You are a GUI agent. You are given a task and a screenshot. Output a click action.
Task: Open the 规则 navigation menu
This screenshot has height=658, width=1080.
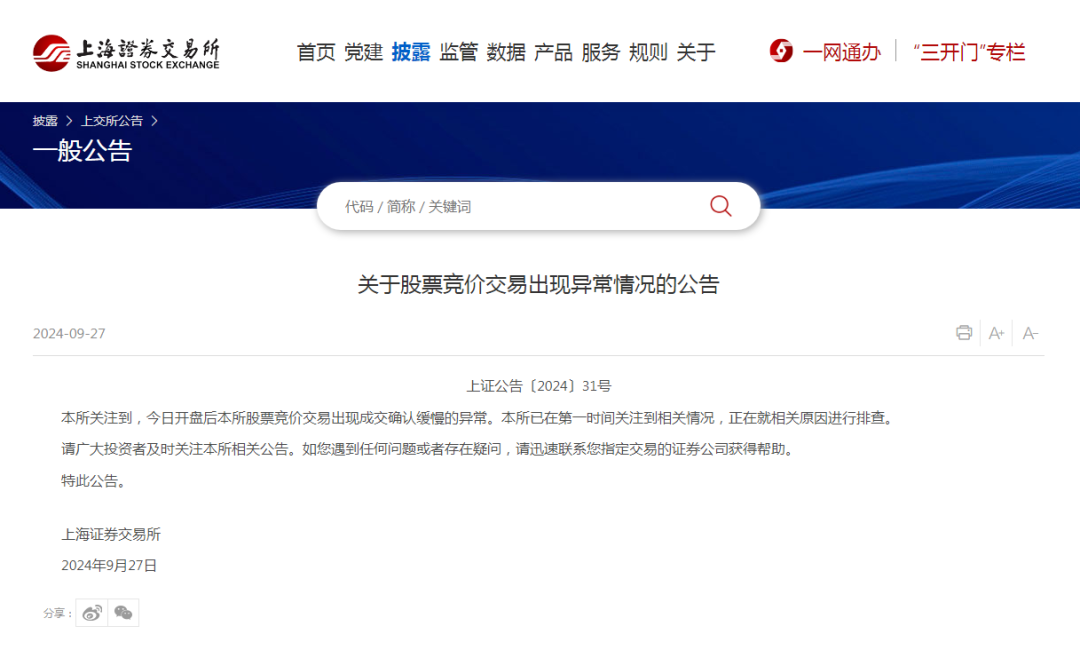click(648, 52)
